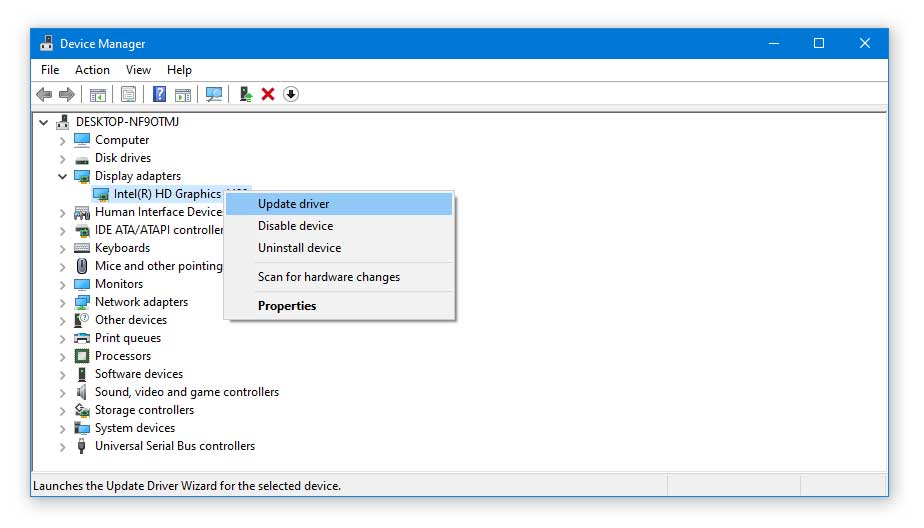Toggle the Show/Hide Action Pane toolbar icon
The width and height of the screenshot is (924, 528).
click(183, 94)
